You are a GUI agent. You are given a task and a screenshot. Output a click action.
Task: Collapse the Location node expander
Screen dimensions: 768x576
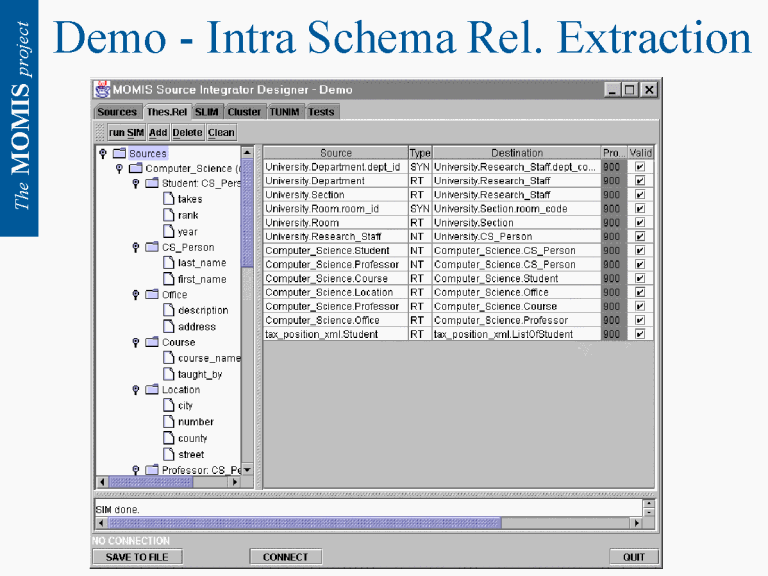[136, 390]
